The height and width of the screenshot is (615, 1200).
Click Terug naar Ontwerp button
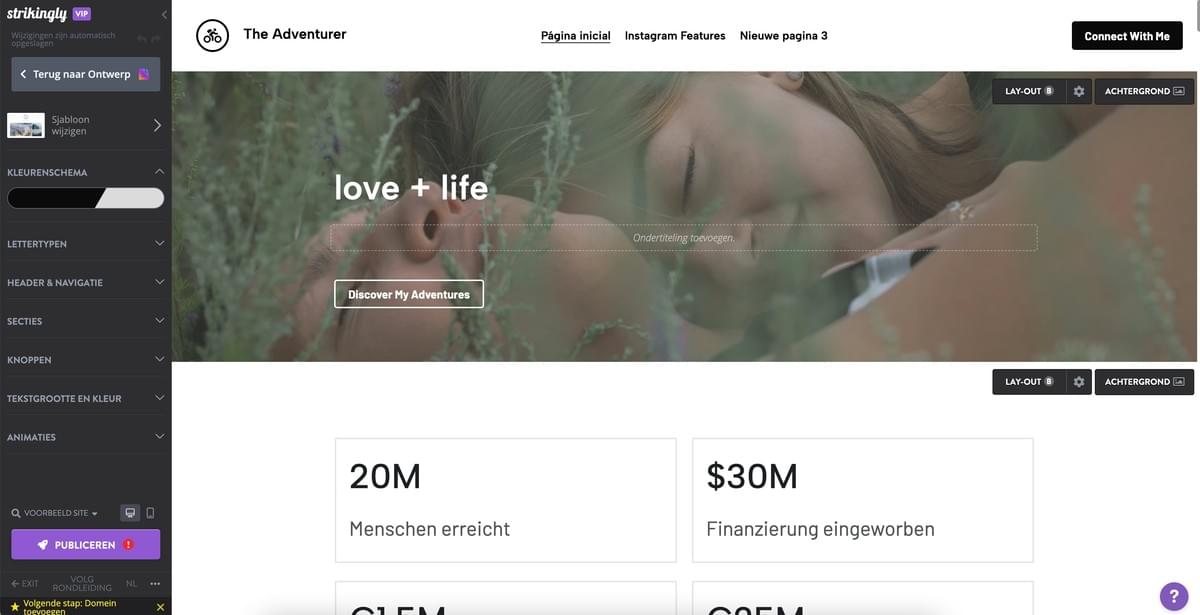[x=86, y=74]
